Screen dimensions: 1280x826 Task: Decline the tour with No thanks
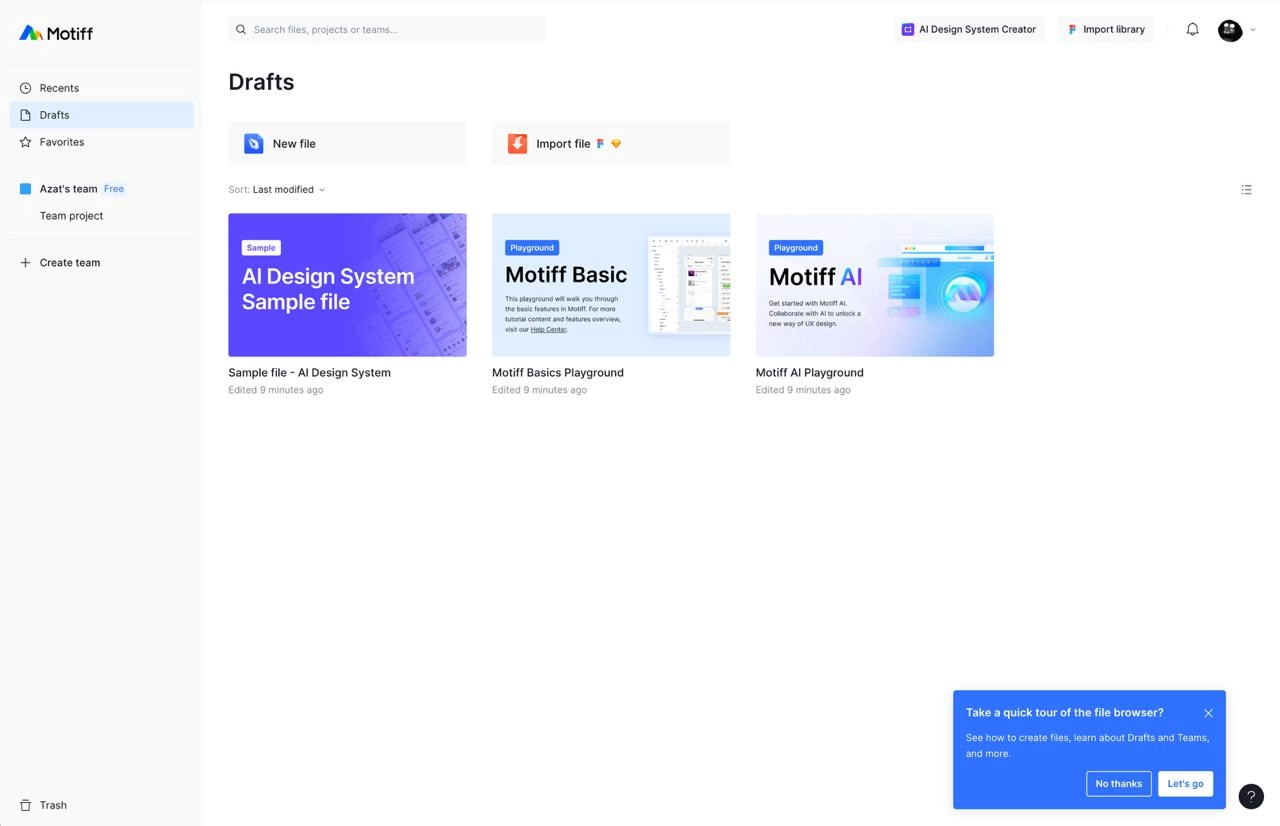pos(1119,784)
